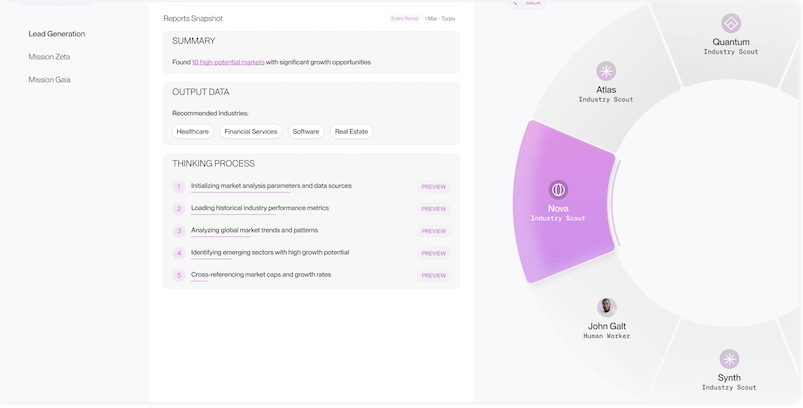Select the Nova Industry Scout segment
The image size is (803, 408).
(563, 202)
